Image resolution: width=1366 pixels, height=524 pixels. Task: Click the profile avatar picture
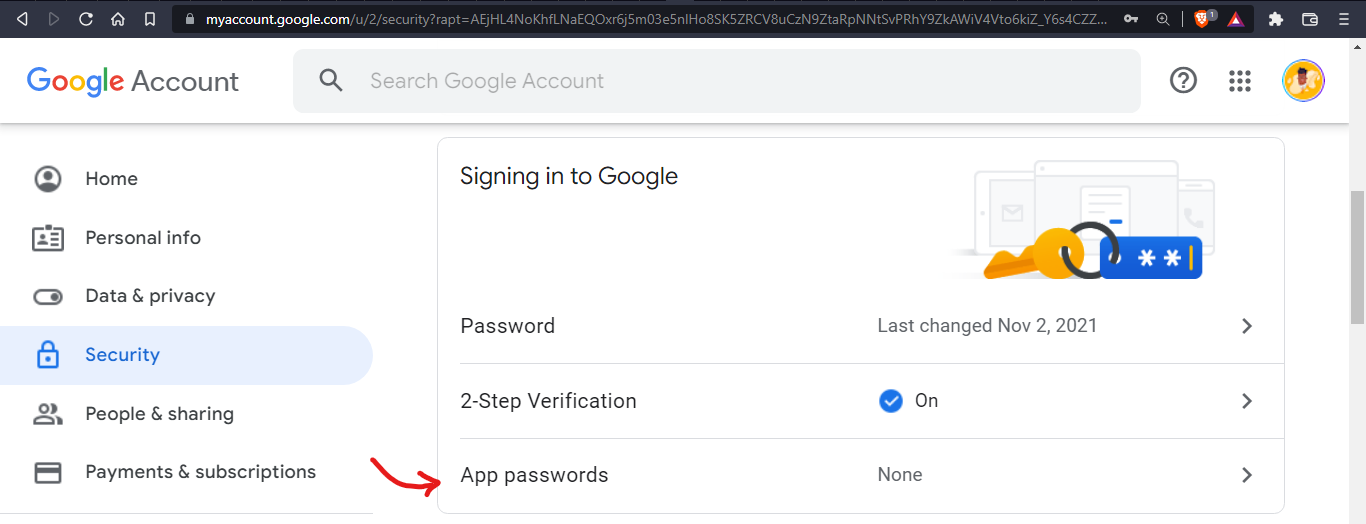click(x=1304, y=81)
